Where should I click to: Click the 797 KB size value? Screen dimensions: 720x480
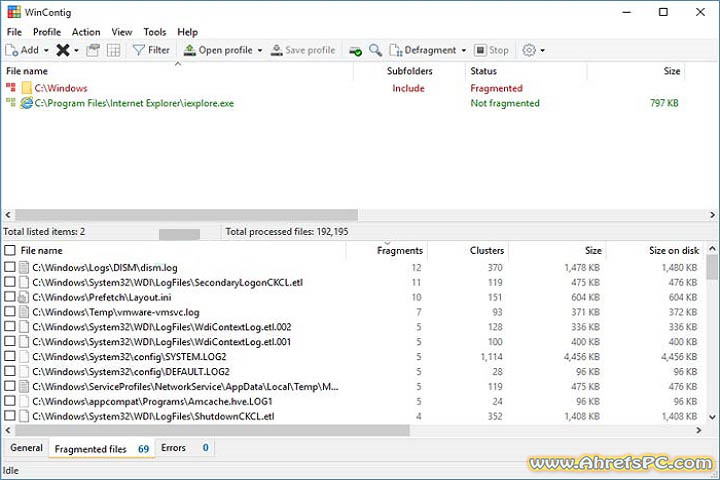coord(664,103)
